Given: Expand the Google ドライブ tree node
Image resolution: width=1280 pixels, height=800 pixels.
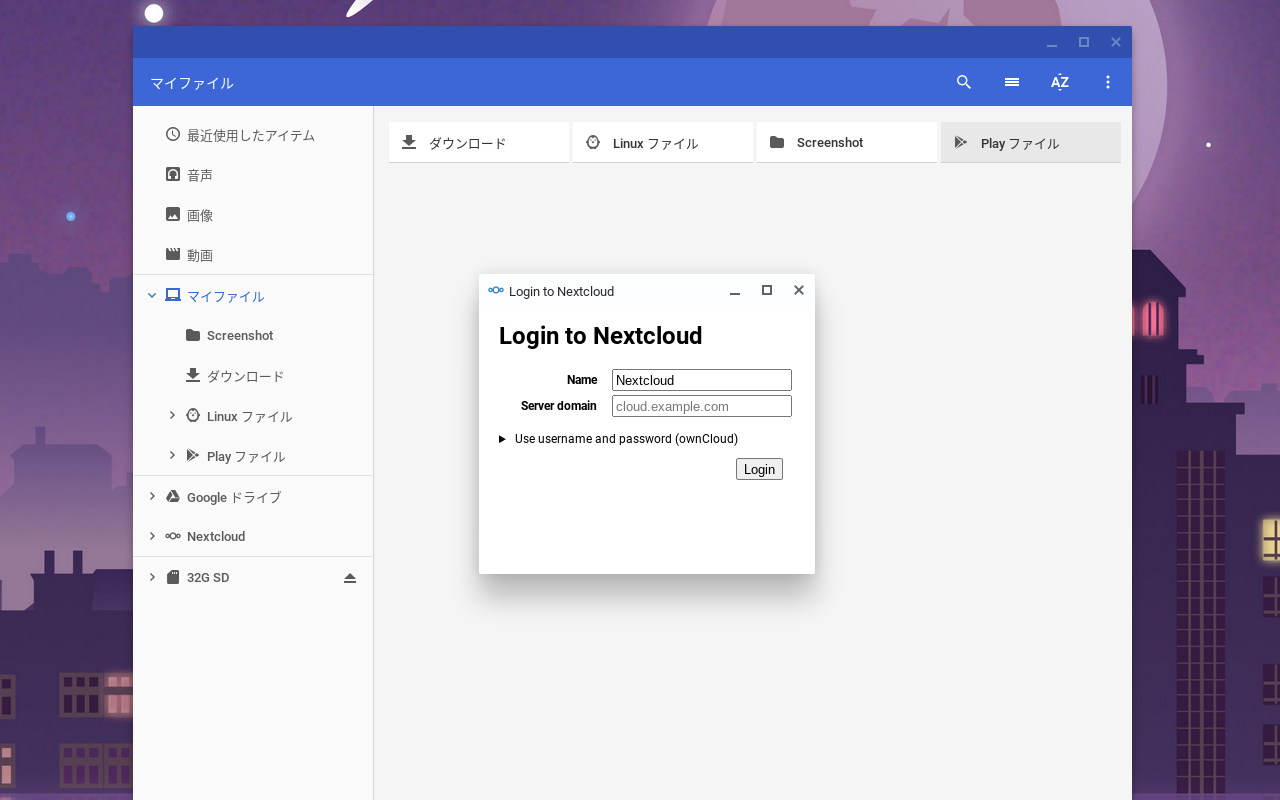Looking at the screenshot, I should click(x=152, y=496).
